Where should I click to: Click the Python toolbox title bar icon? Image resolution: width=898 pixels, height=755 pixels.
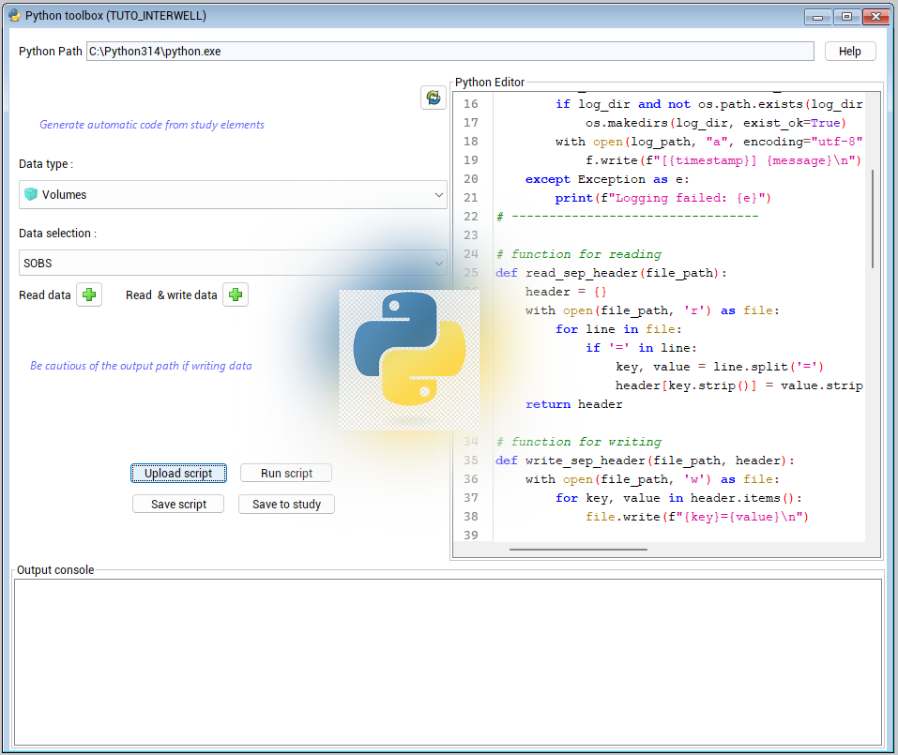(x=13, y=16)
